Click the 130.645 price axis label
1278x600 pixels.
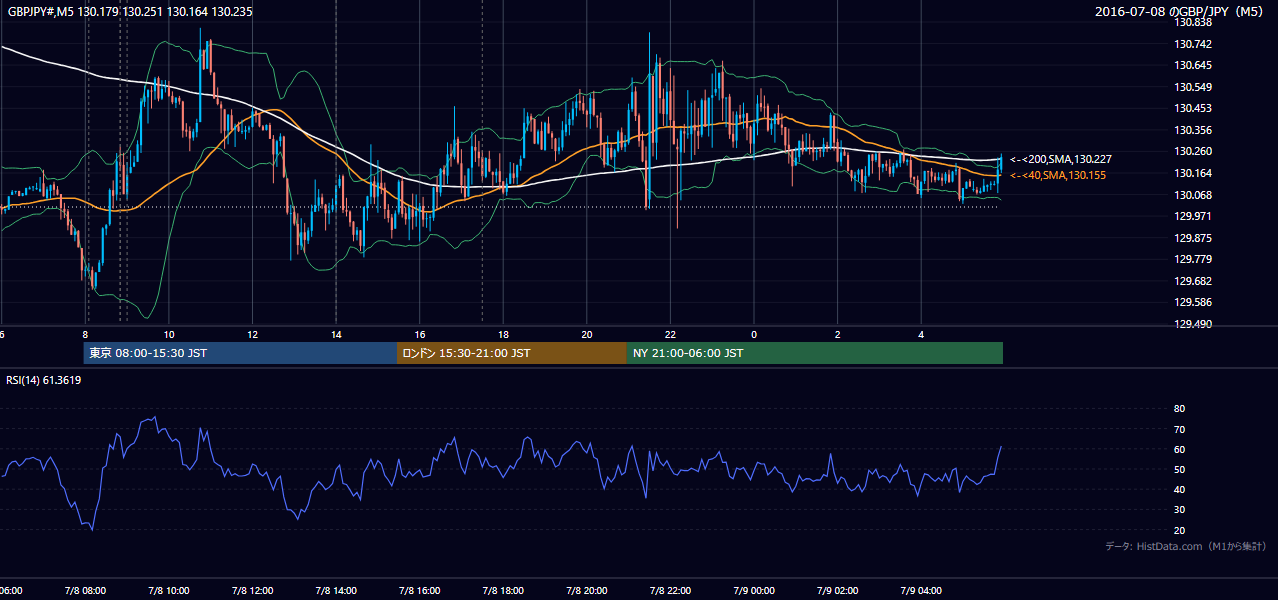[1192, 65]
